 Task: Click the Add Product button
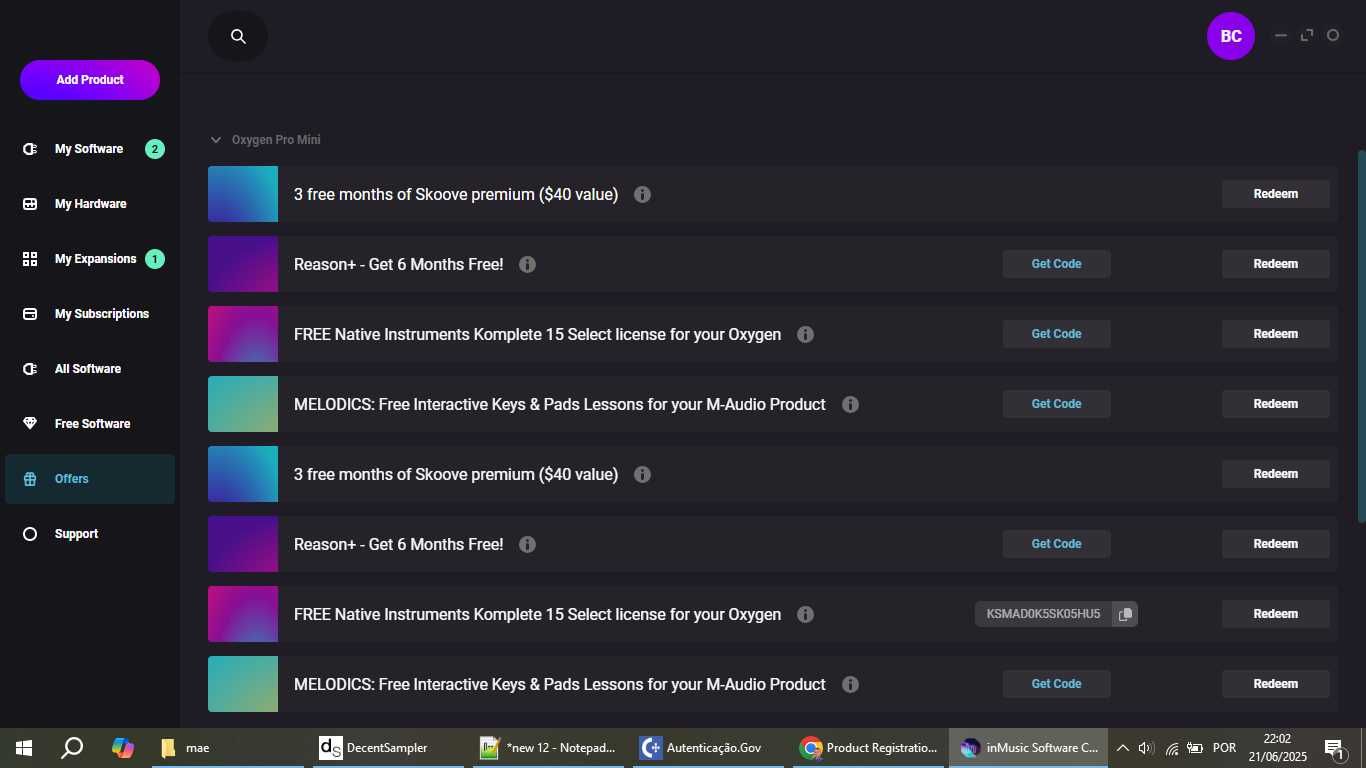(90, 80)
